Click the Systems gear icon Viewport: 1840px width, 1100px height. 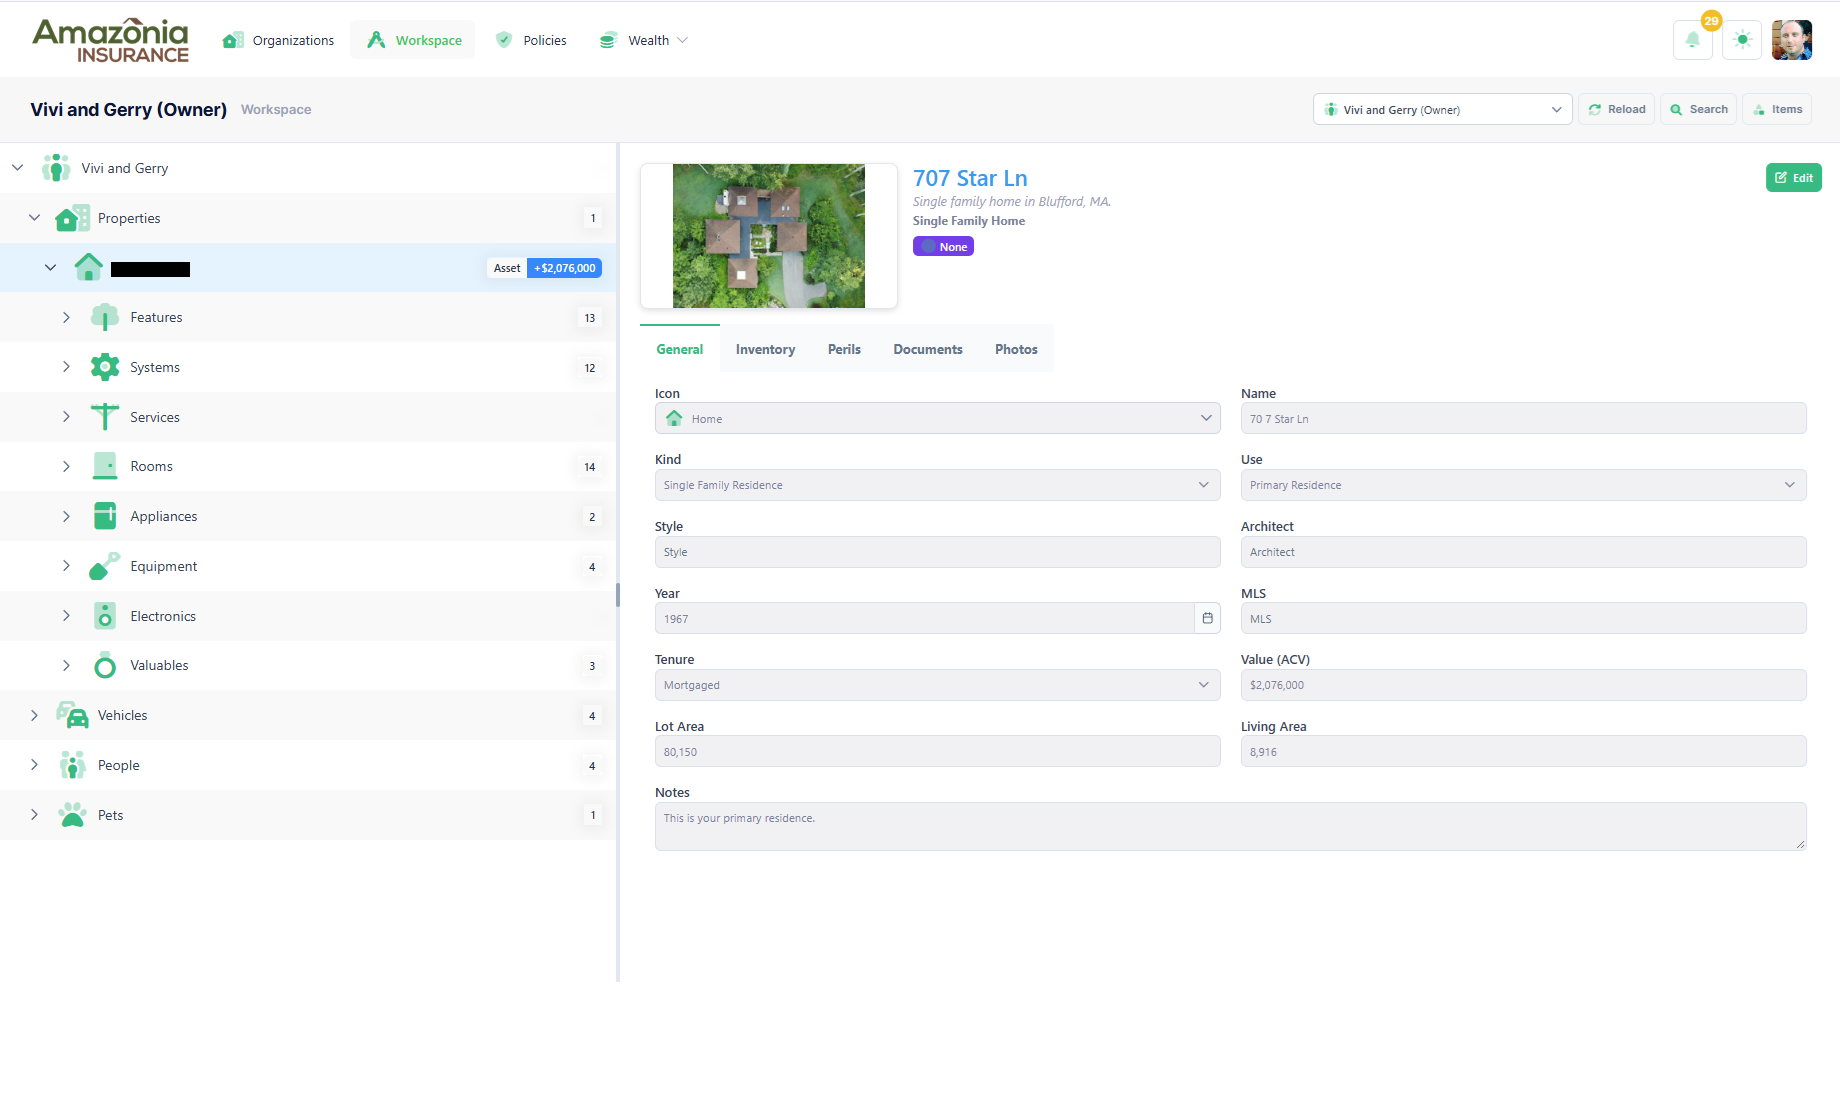[105, 367]
